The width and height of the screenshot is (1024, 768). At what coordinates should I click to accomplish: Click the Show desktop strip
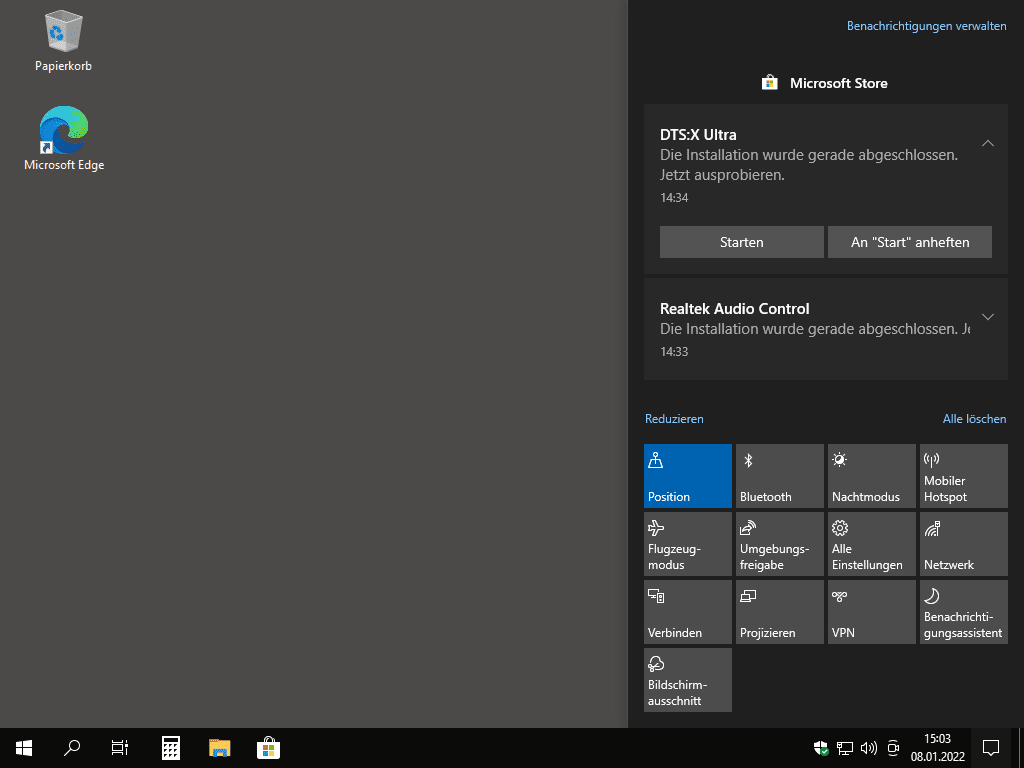(x=1021, y=748)
